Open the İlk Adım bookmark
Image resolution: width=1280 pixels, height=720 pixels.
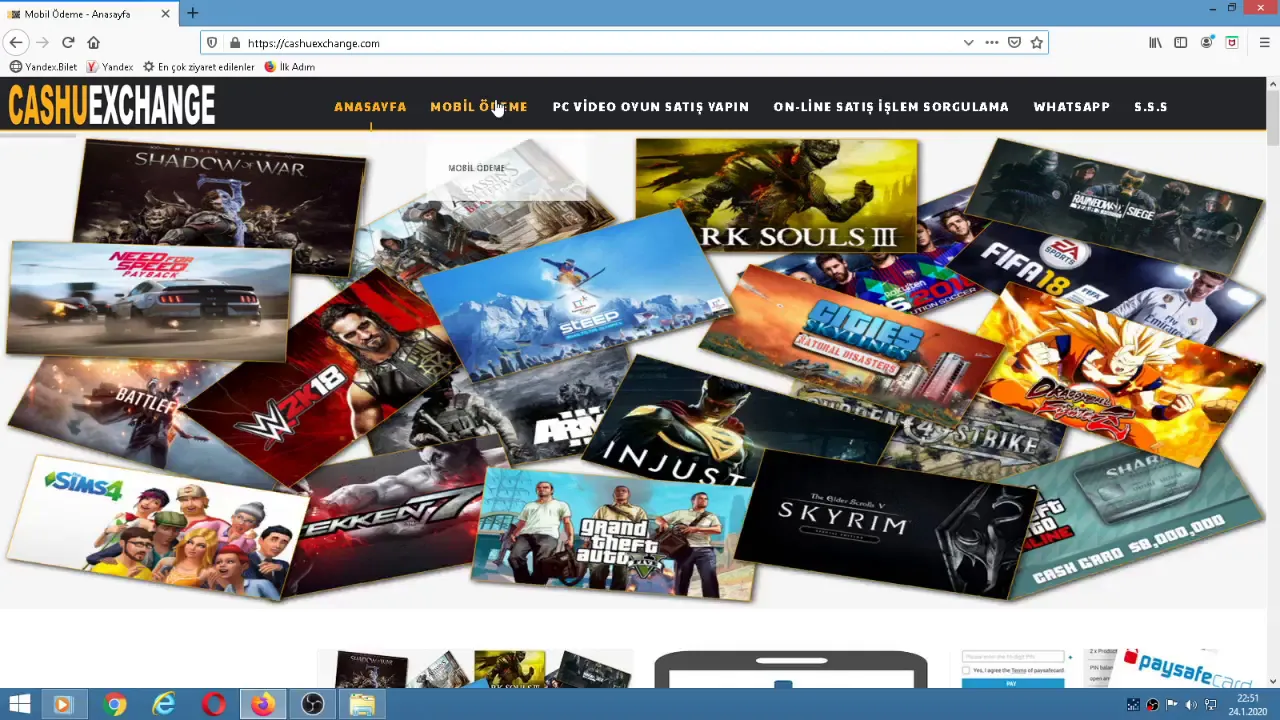[x=290, y=67]
